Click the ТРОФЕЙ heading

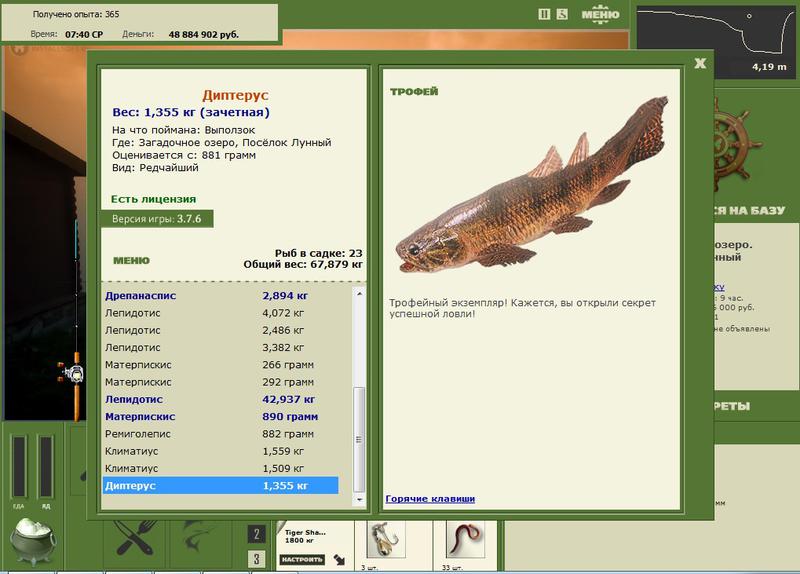(414, 92)
